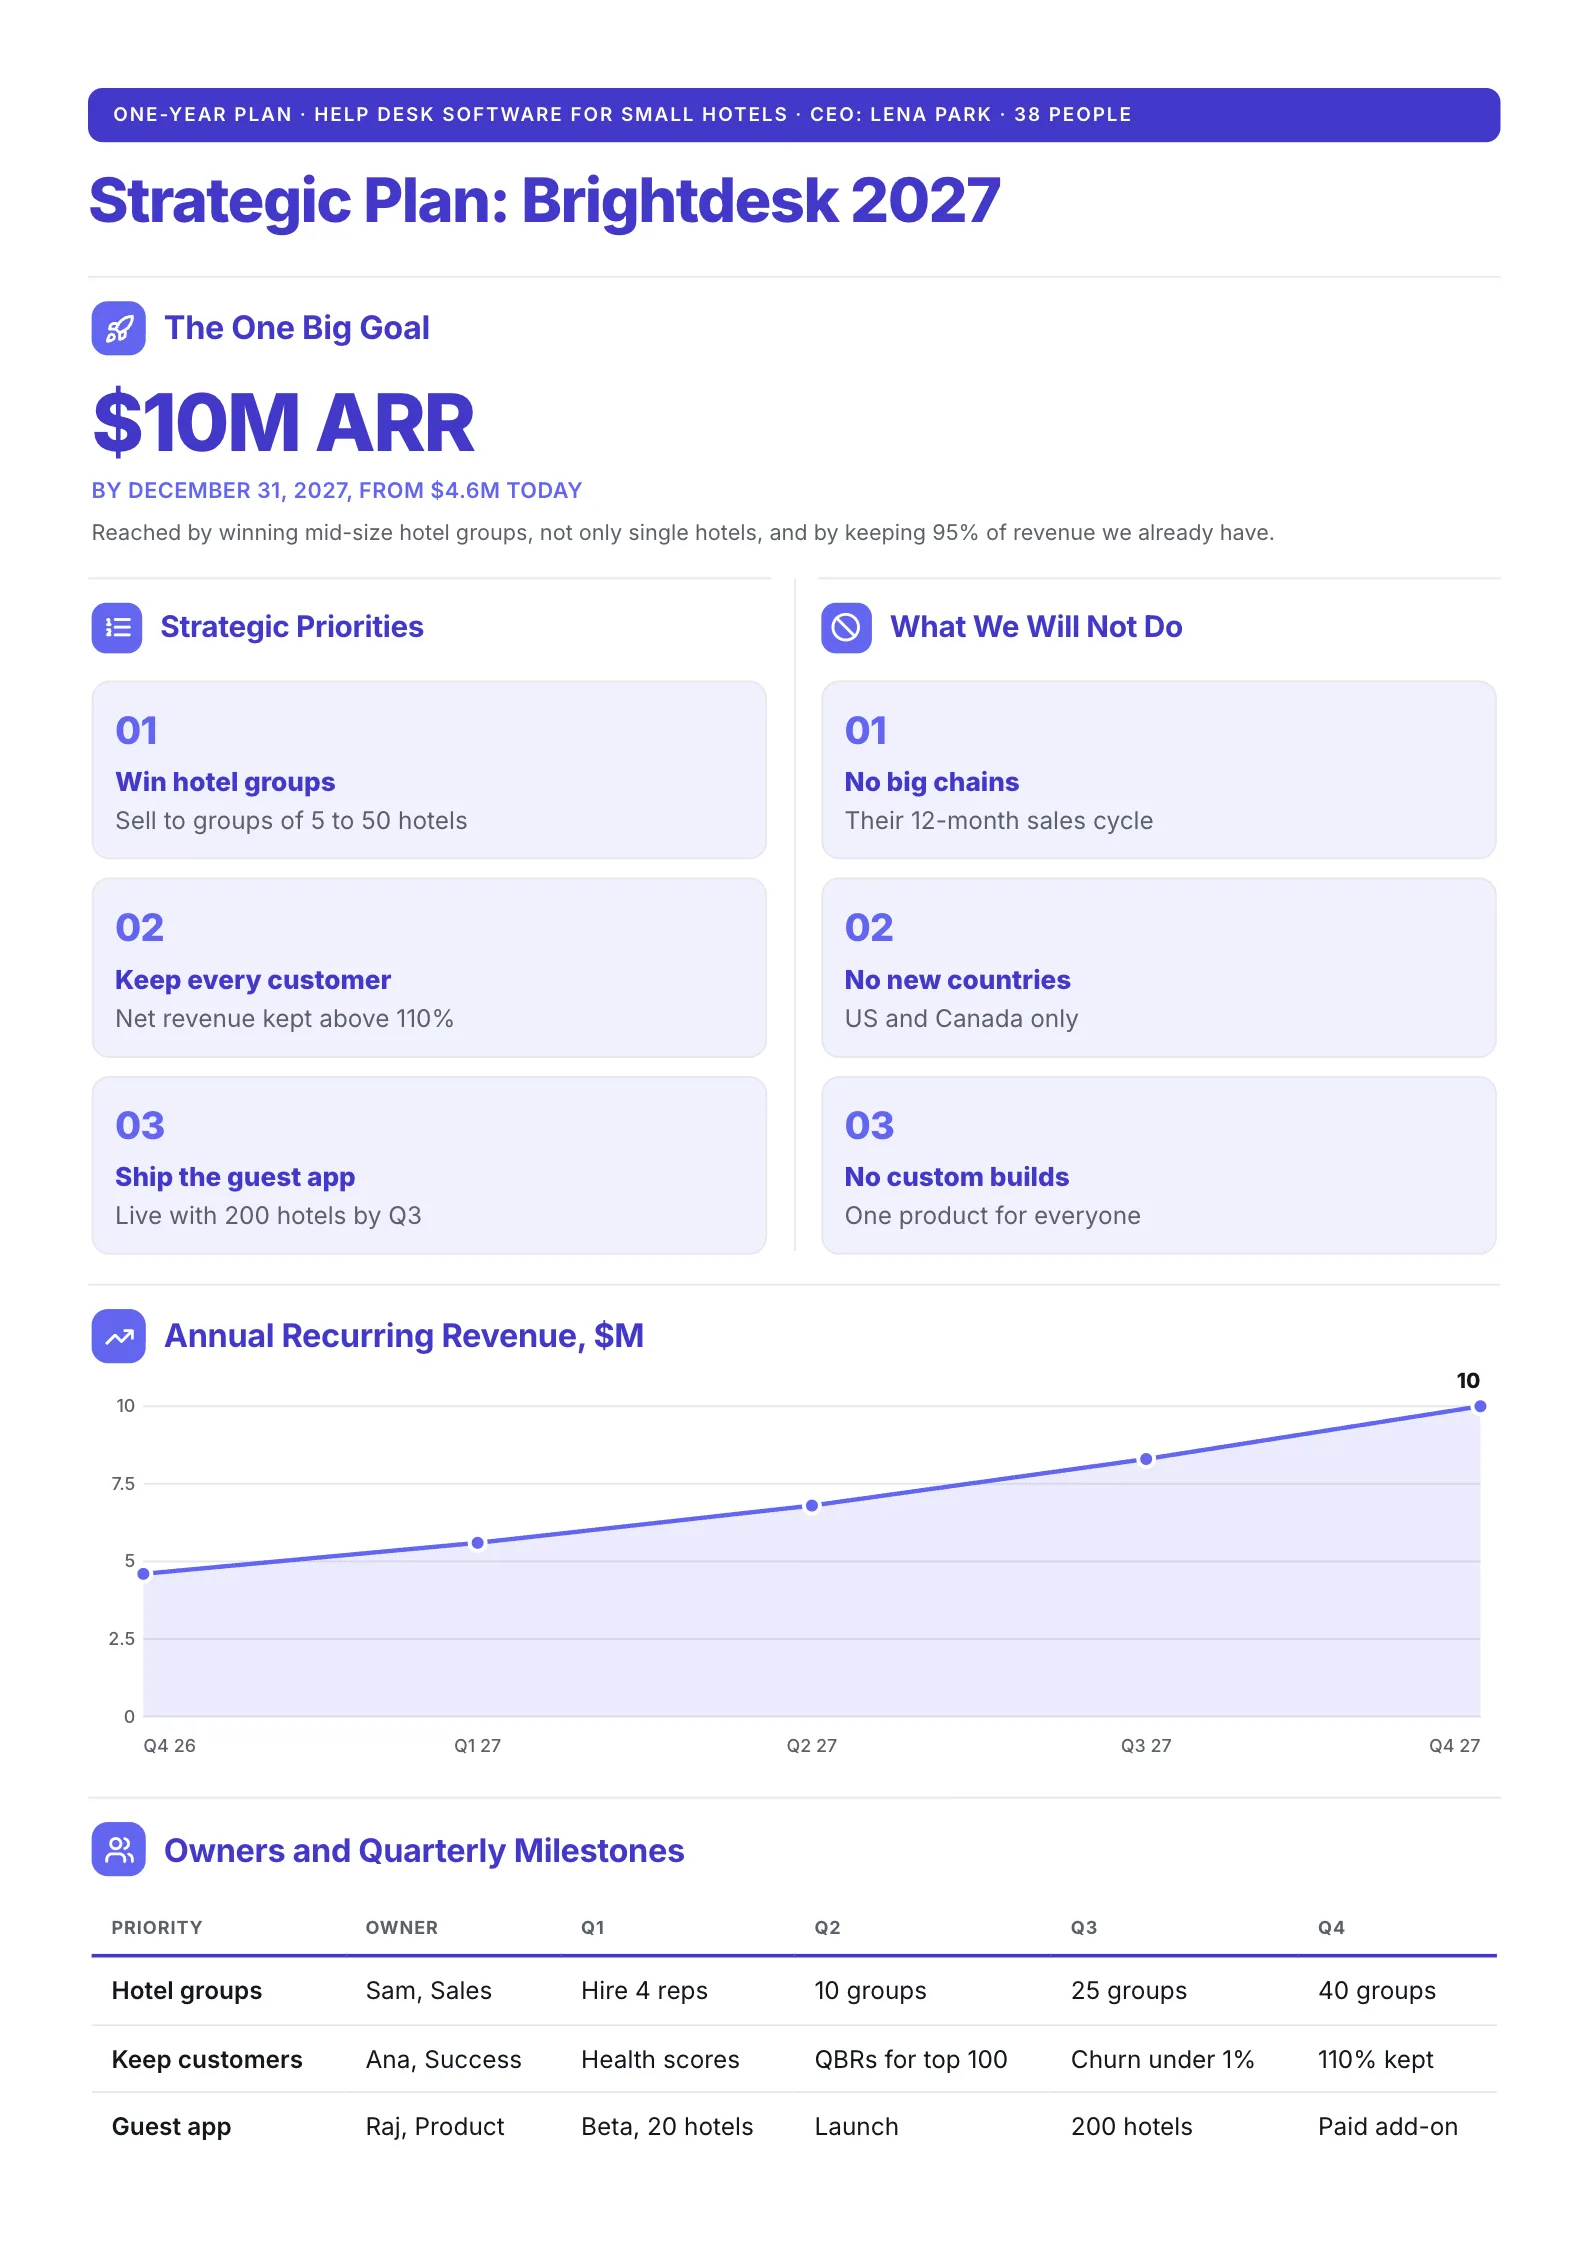The width and height of the screenshot is (1588, 2246).
Task: Click the 'Paid add-on' milestone cell
Action: point(1388,2127)
